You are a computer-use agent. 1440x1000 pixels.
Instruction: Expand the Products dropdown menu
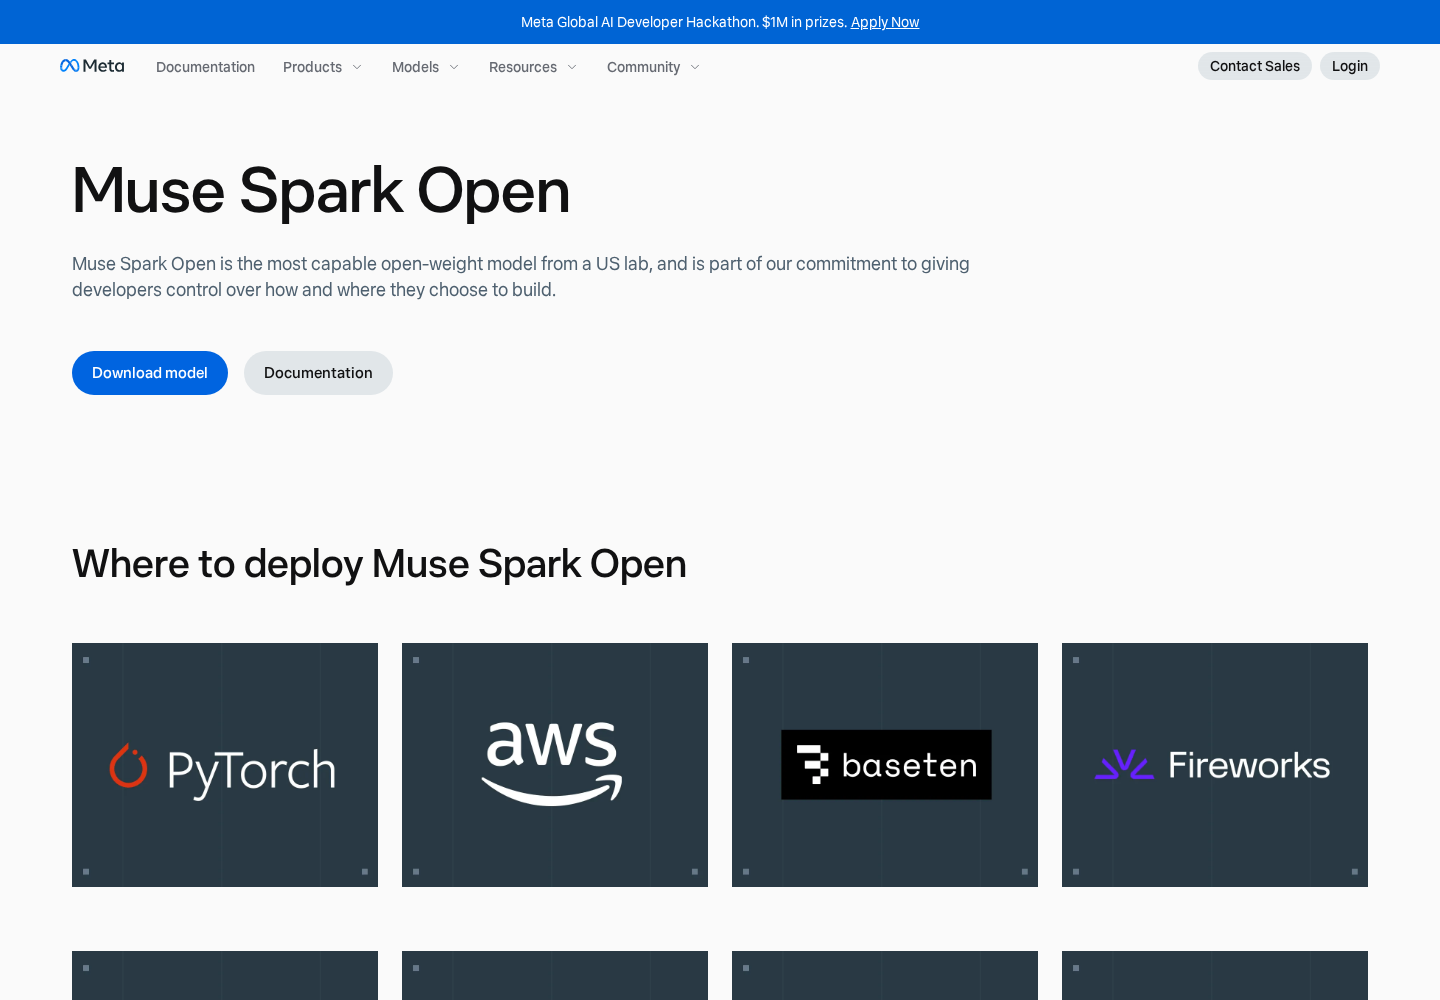[322, 67]
